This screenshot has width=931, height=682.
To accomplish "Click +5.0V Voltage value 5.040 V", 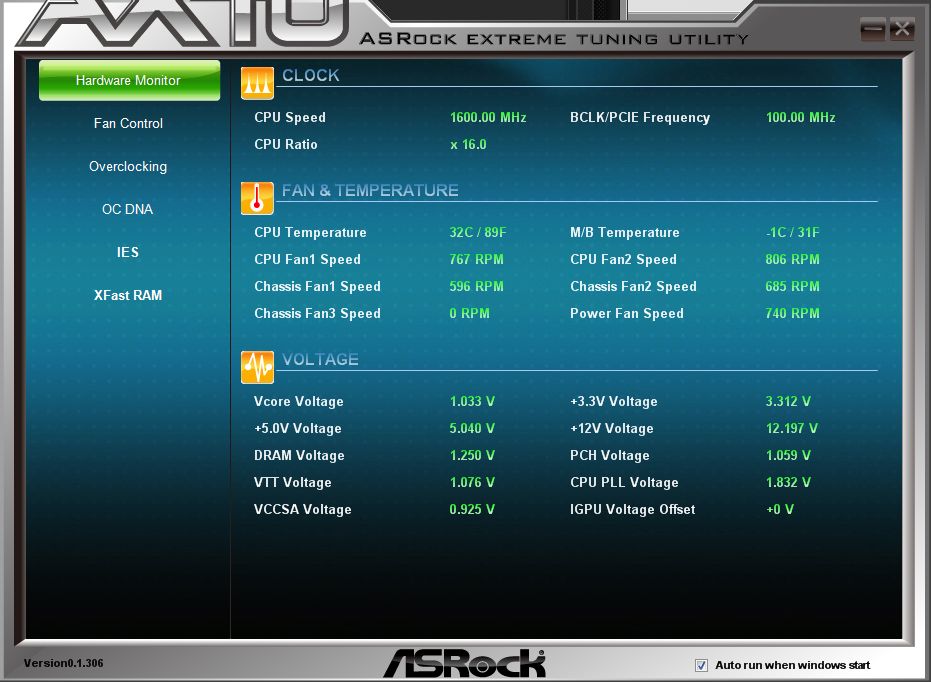I will click(x=472, y=429).
